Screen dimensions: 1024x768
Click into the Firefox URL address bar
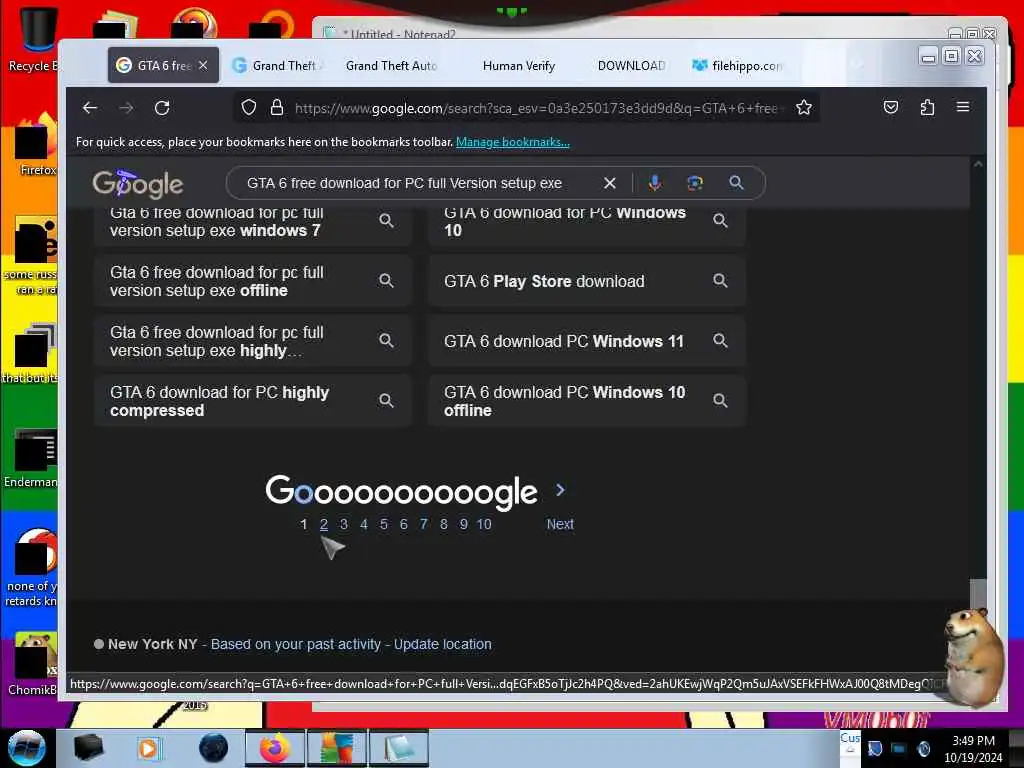coord(536,108)
